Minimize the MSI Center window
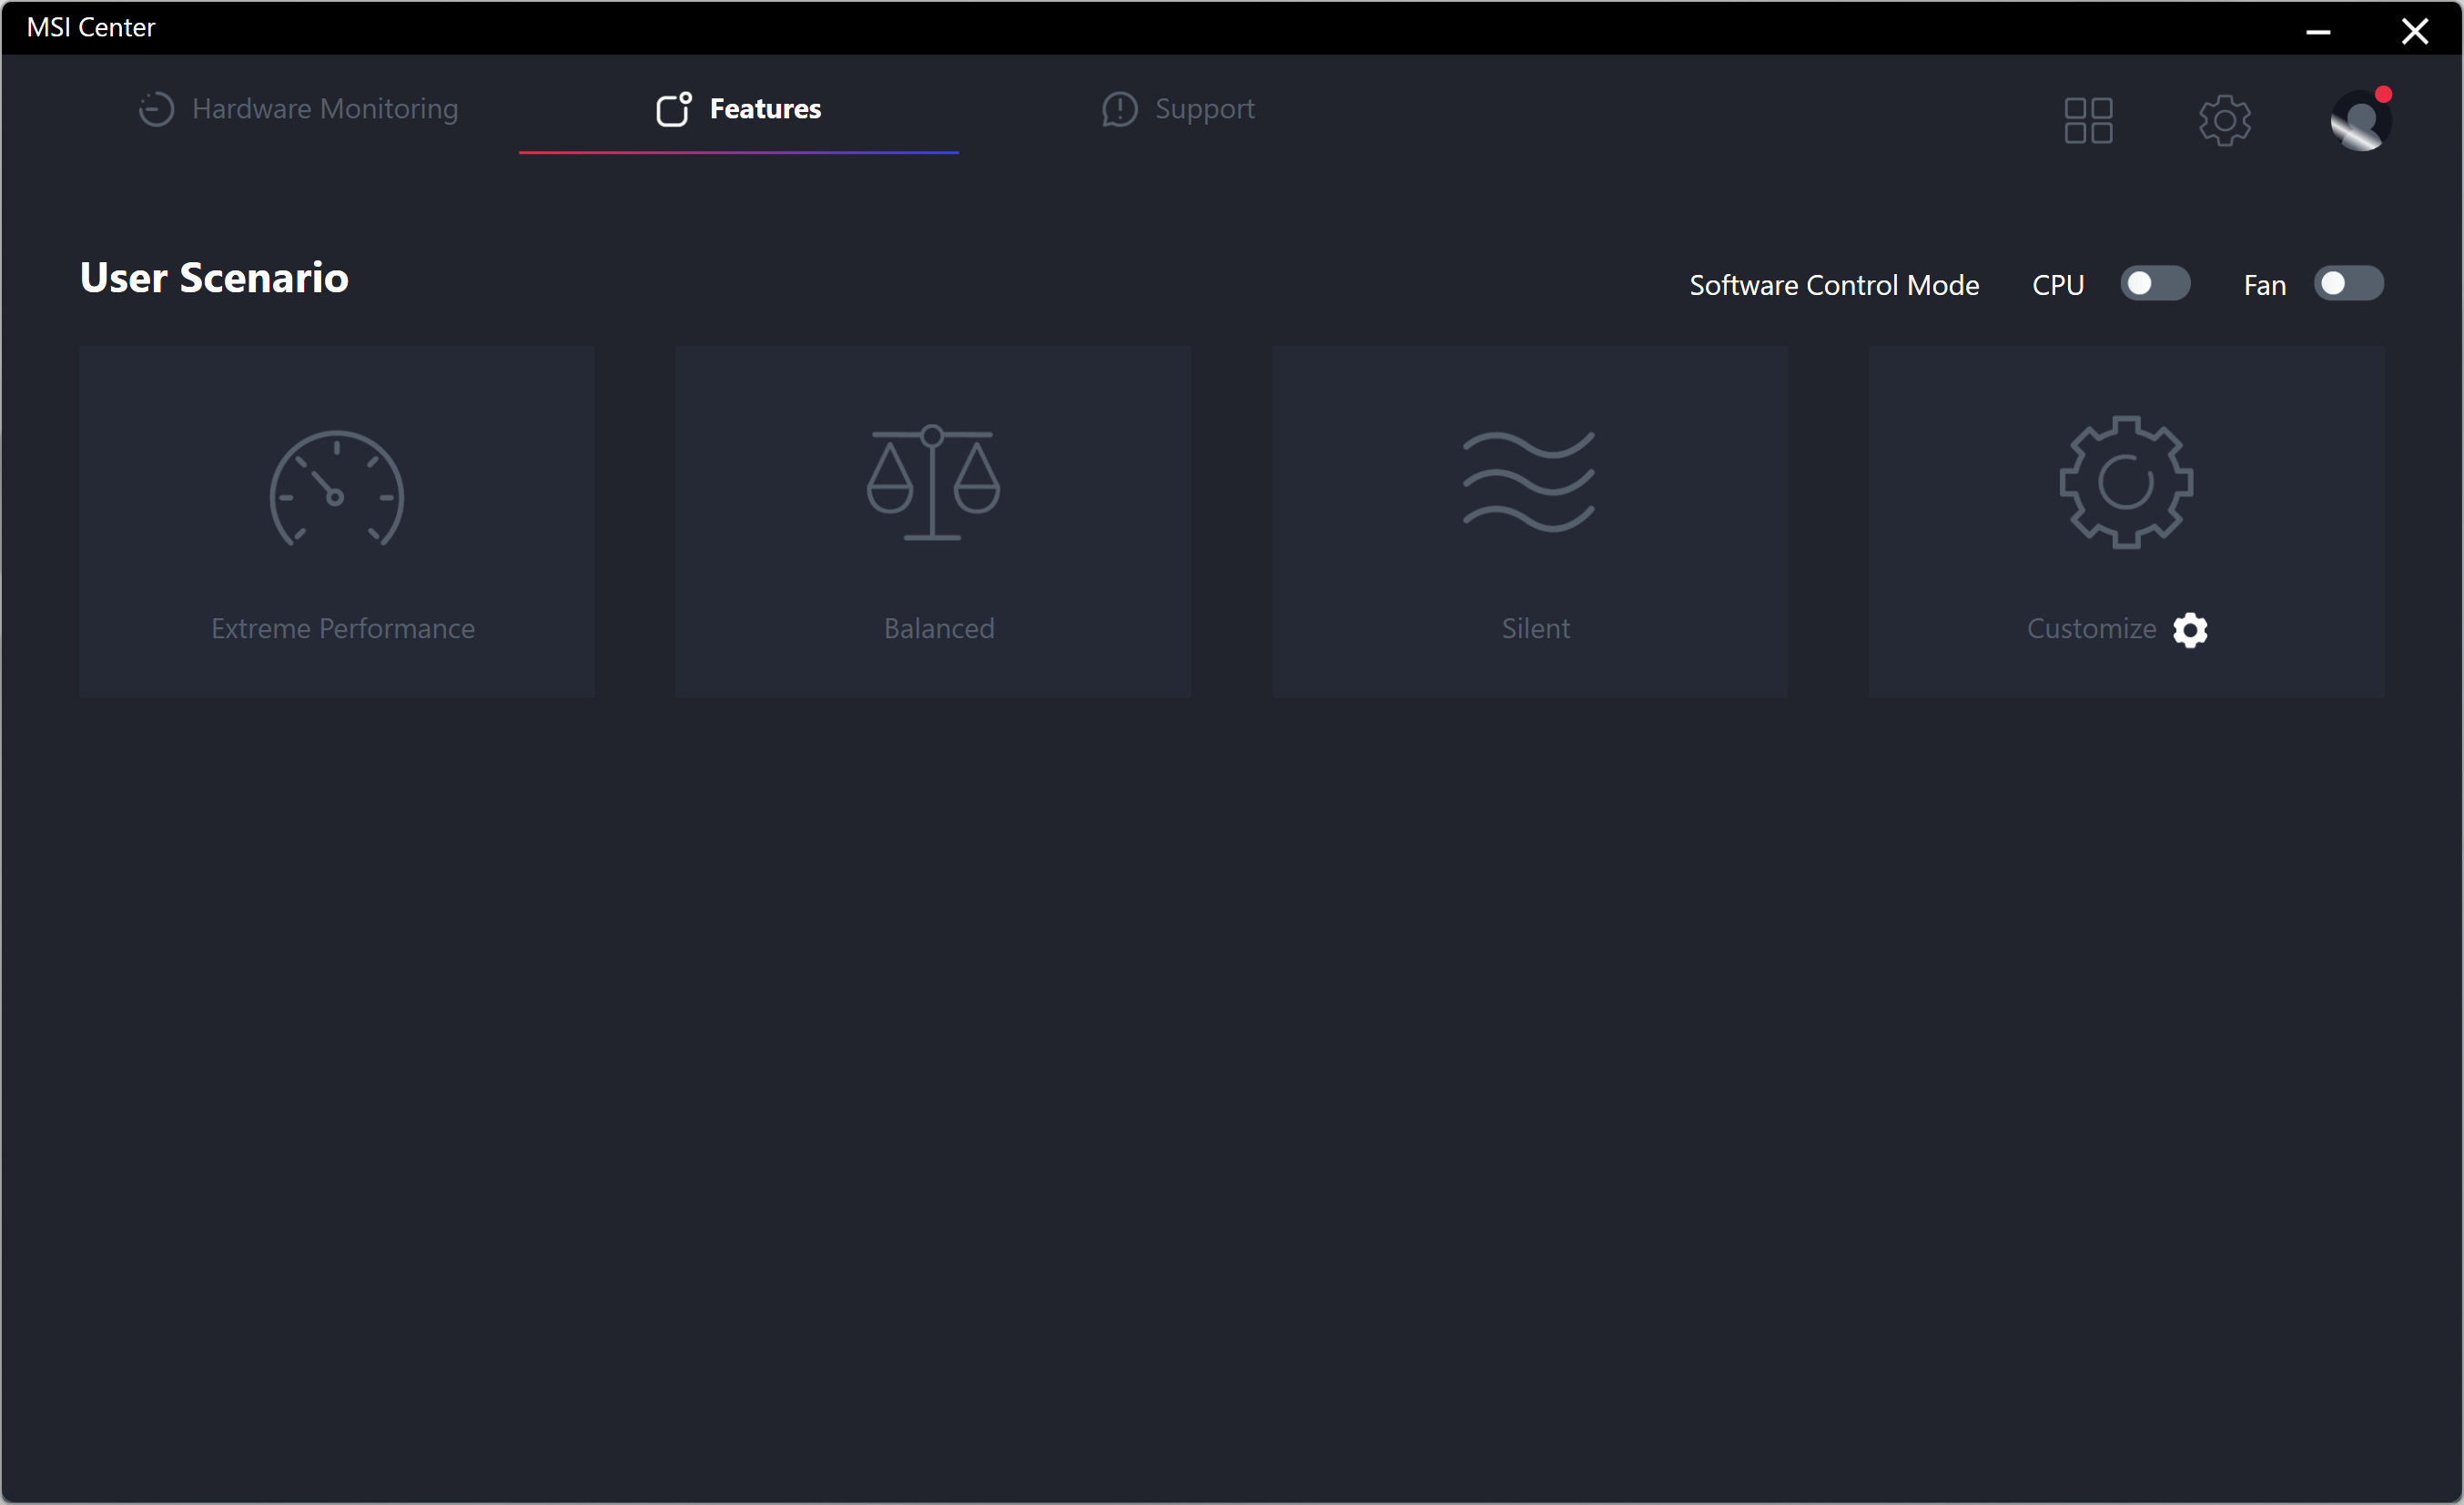 click(2317, 32)
